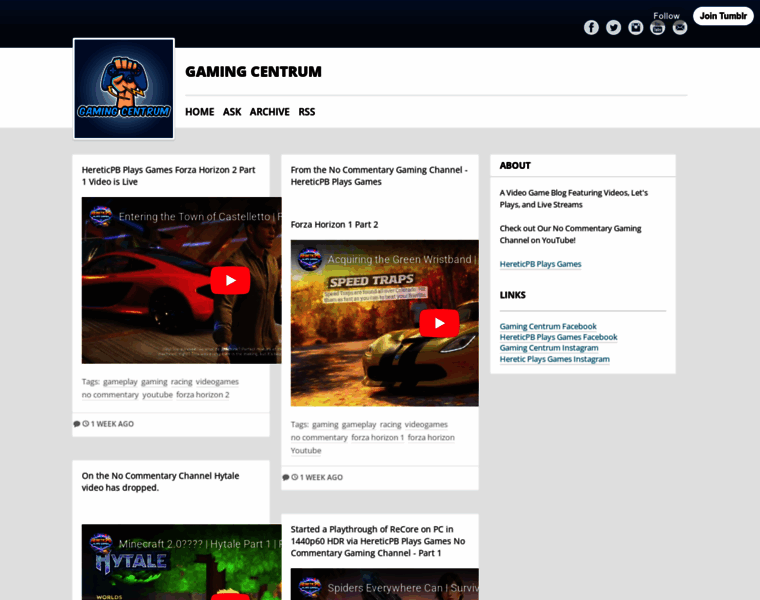Open HereticPB Plays Games link in About
The height and width of the screenshot is (600, 760).
pyautogui.click(x=540, y=264)
